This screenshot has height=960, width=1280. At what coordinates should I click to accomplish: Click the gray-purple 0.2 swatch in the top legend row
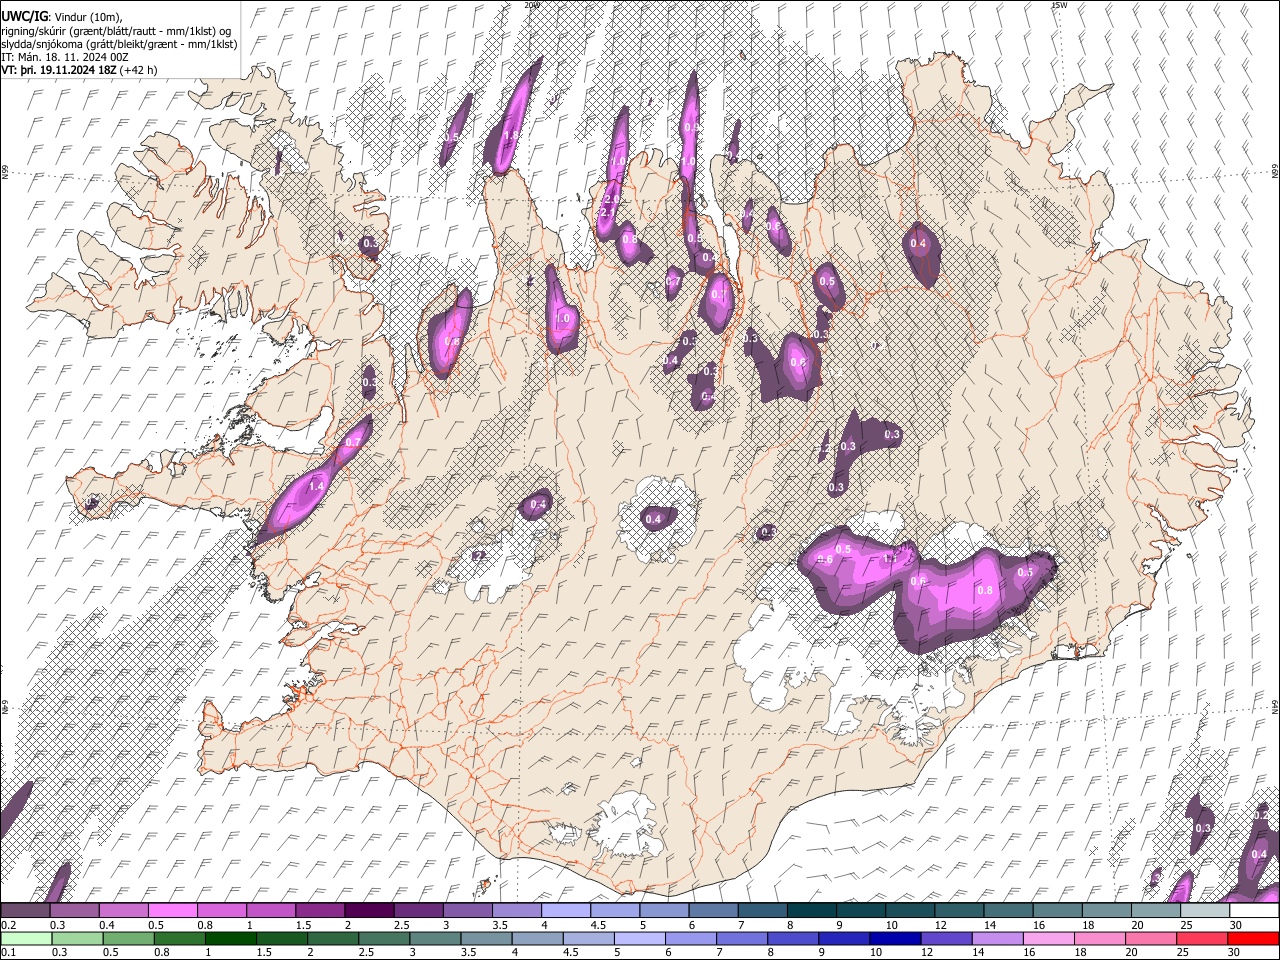(x=26, y=911)
